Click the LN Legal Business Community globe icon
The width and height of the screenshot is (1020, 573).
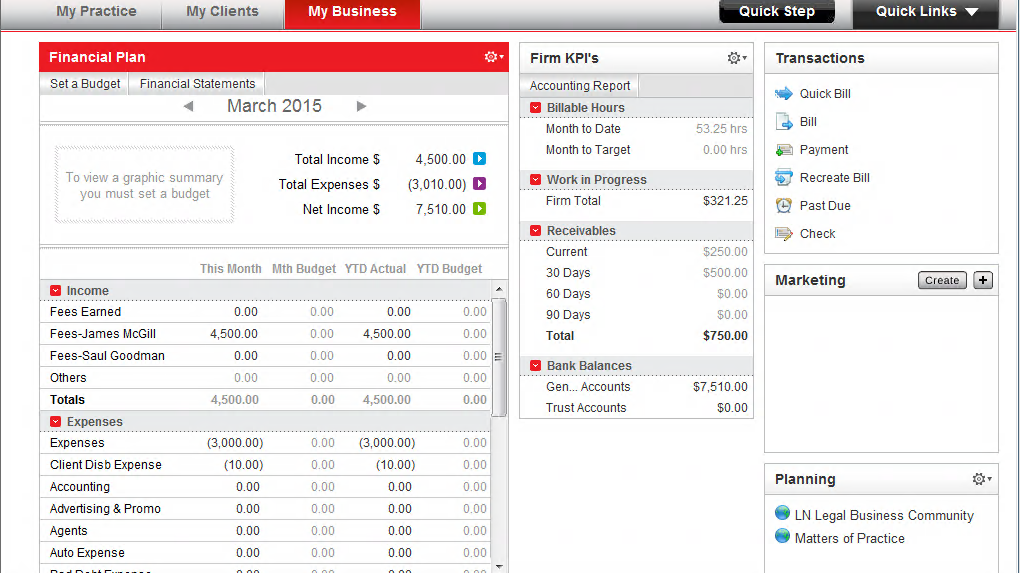pos(783,513)
